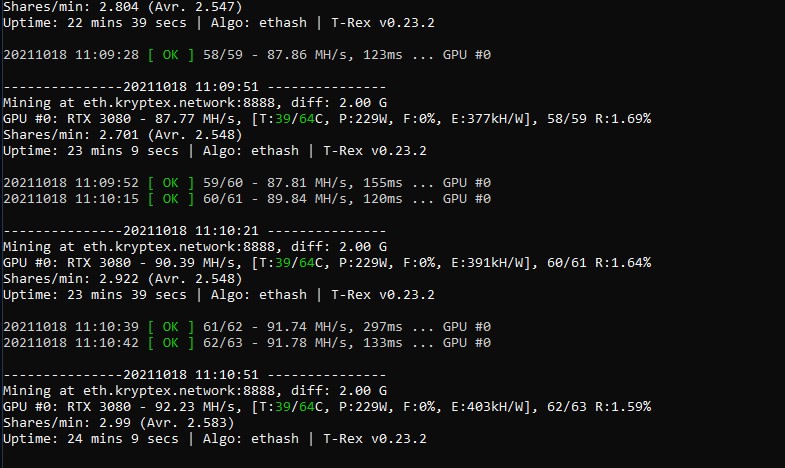Click the Uptime: 23 mins 39 secs line

point(219,295)
